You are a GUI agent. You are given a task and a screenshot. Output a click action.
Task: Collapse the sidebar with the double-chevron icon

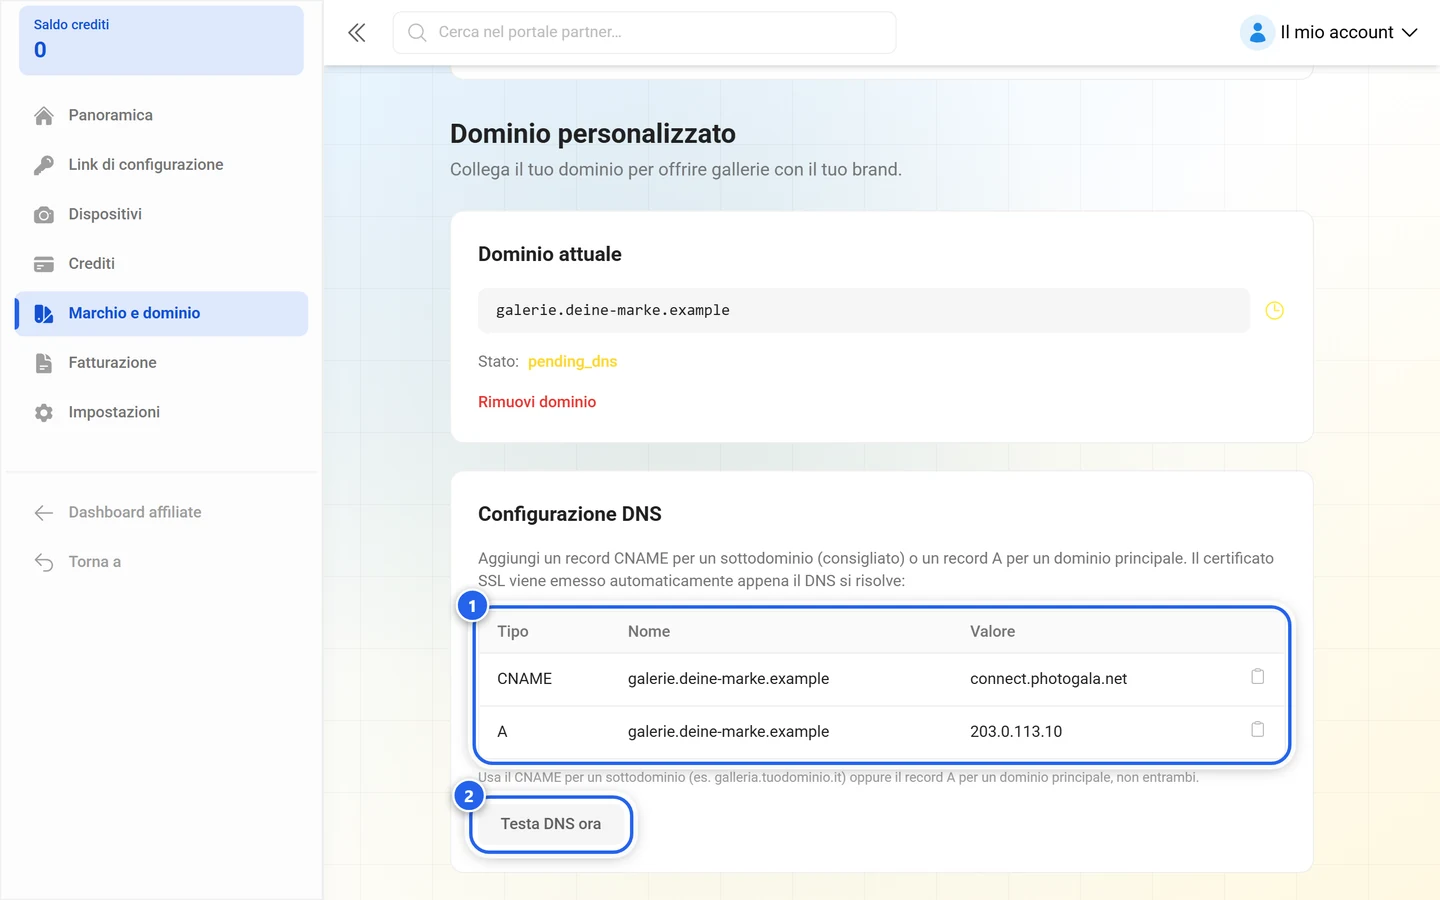point(357,33)
